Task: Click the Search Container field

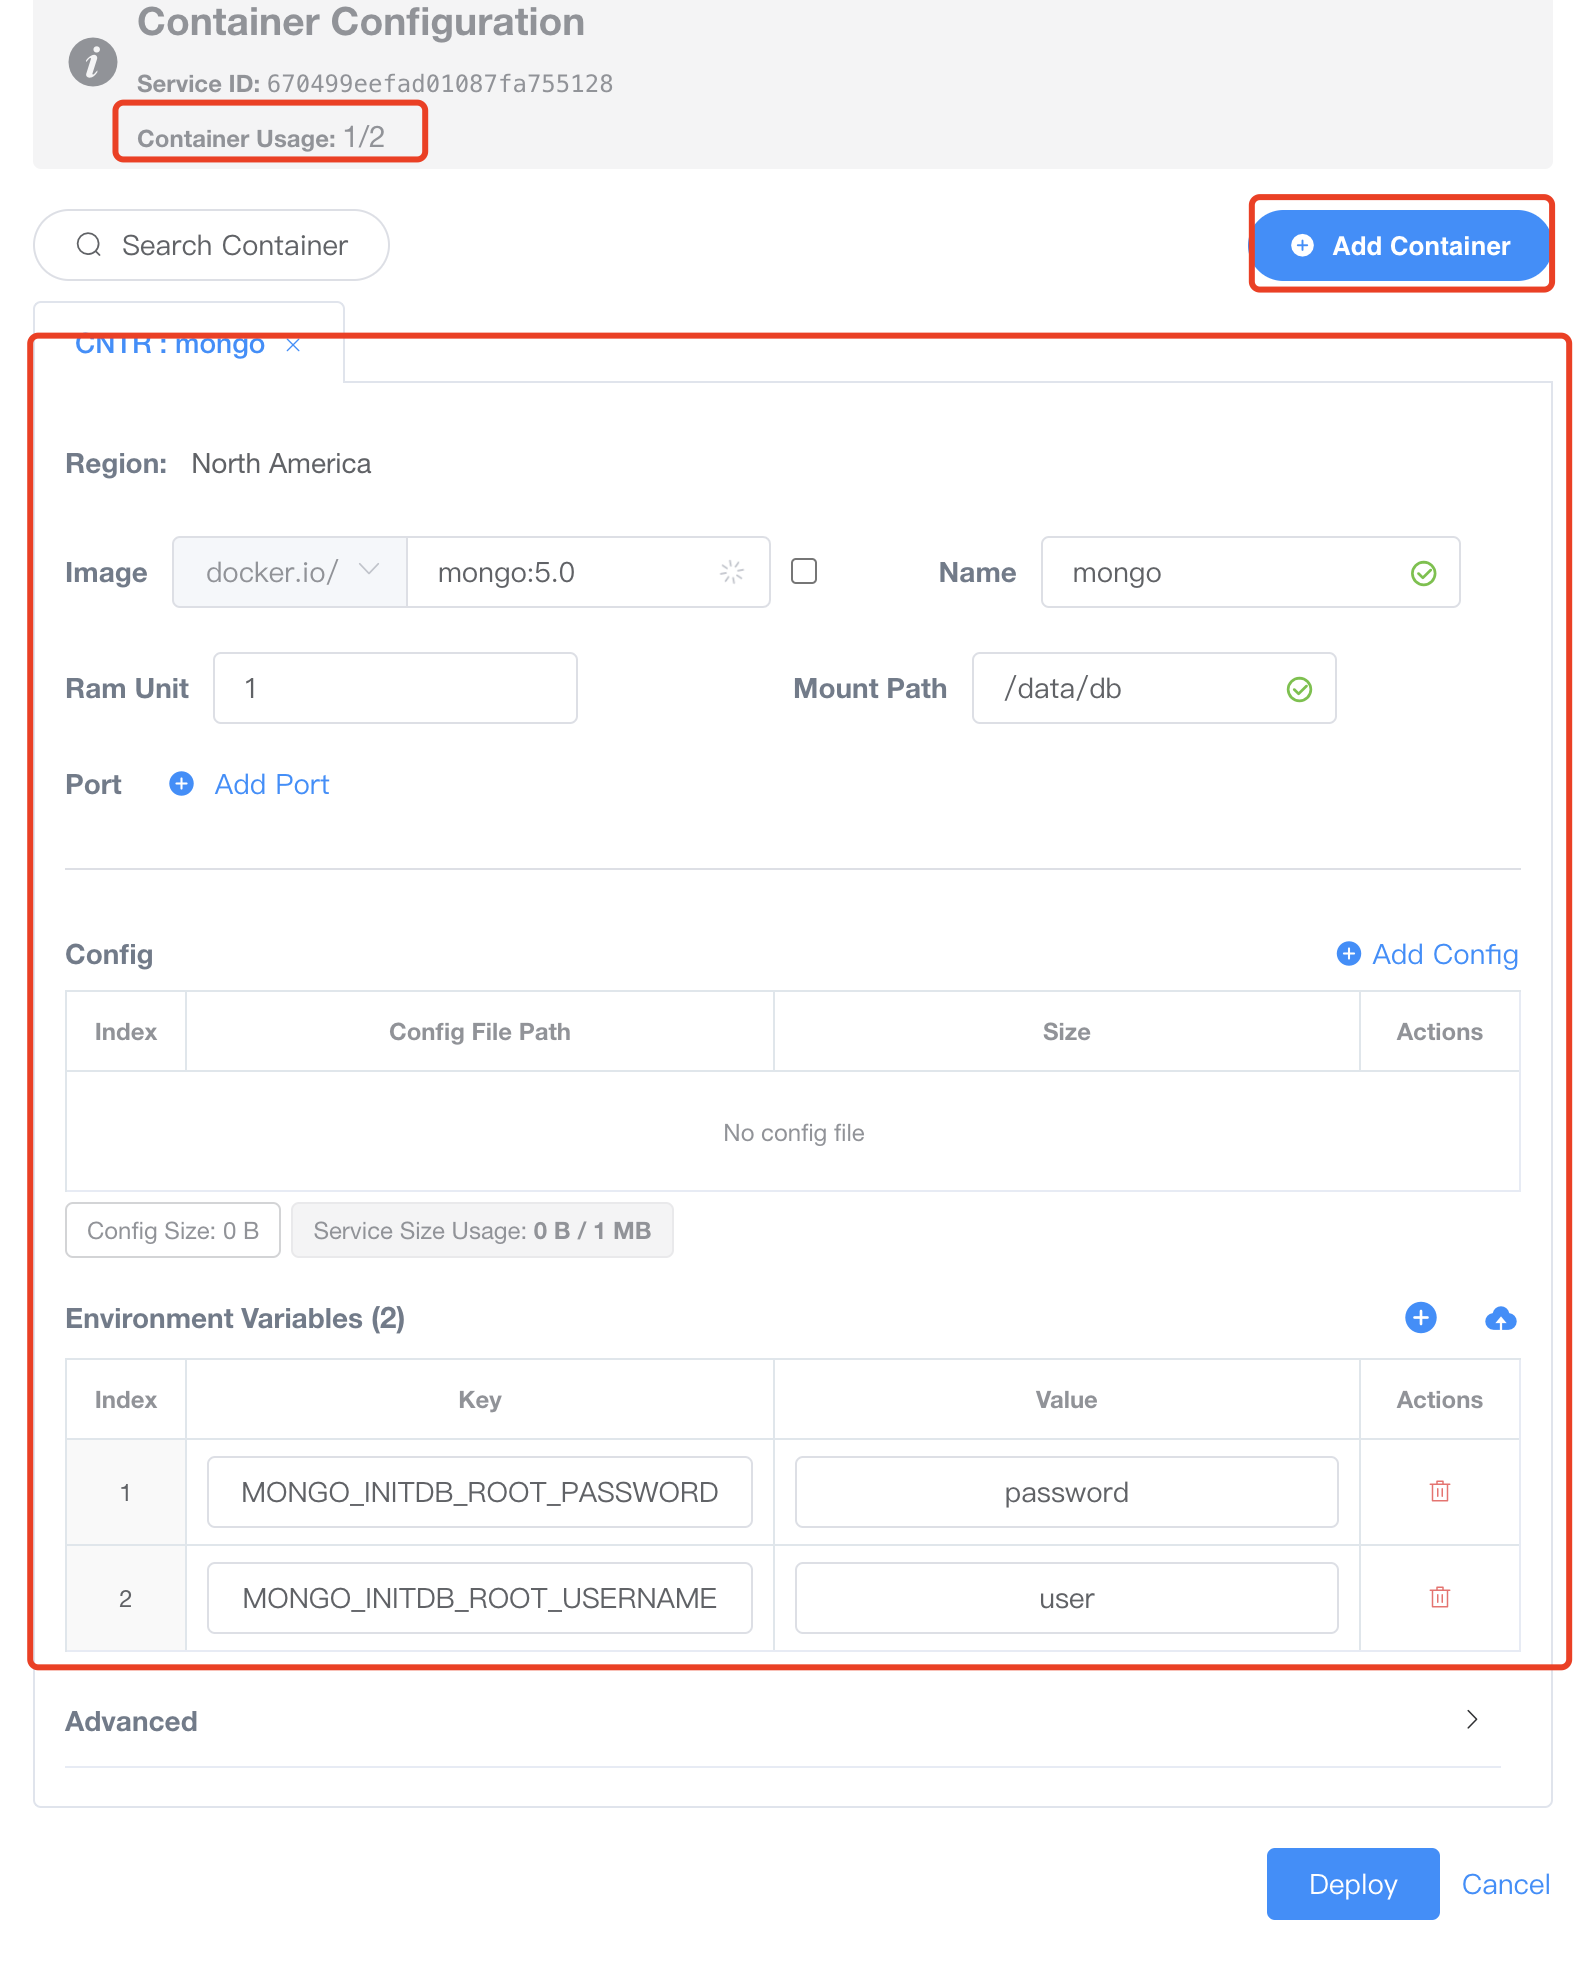Action: 211,245
